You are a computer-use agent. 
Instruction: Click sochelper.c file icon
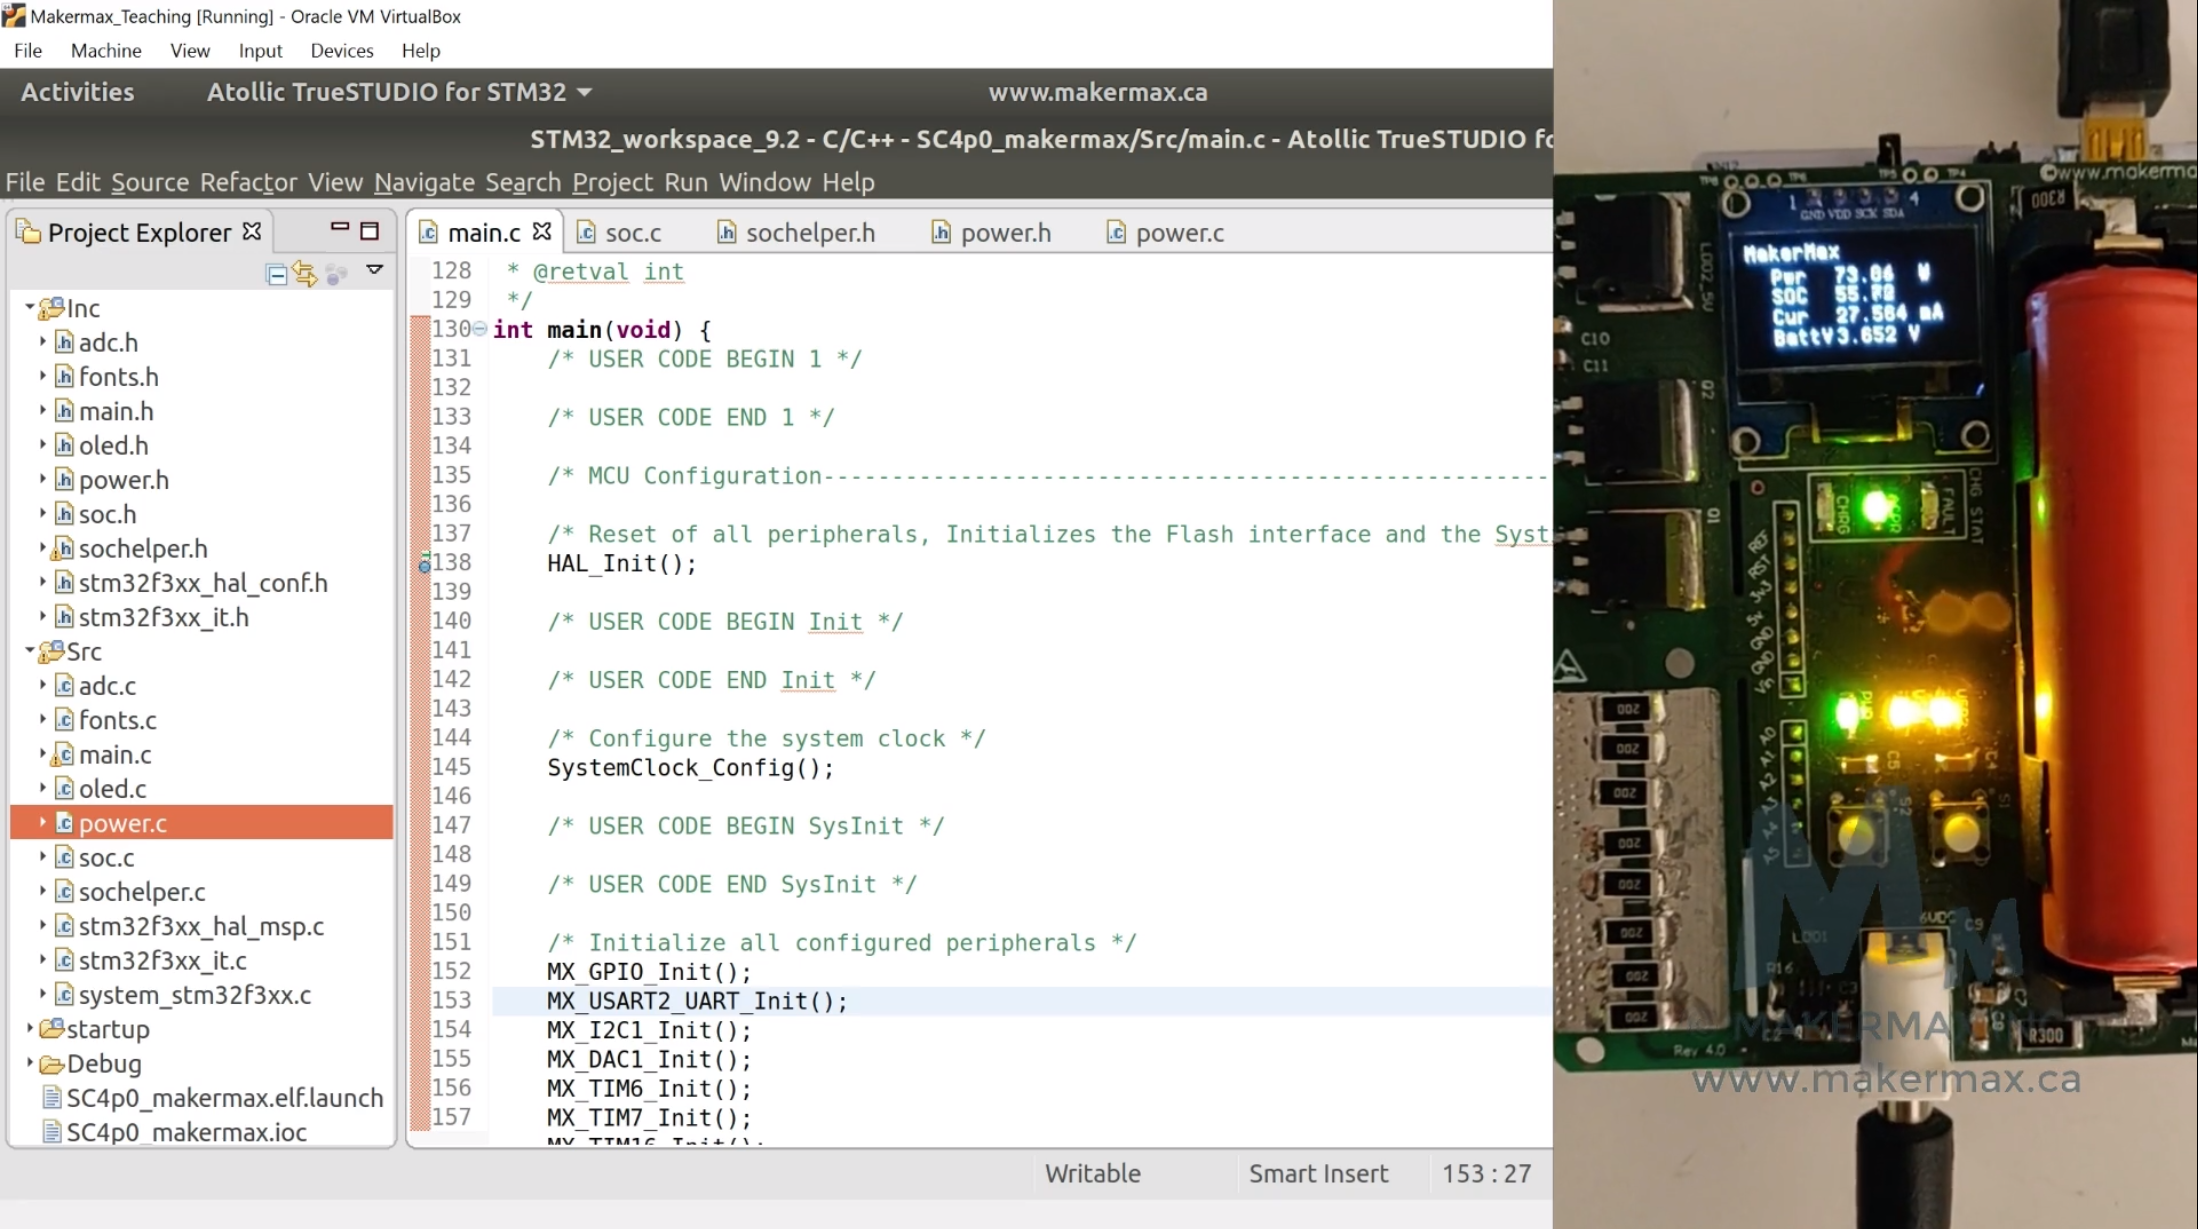pyautogui.click(x=64, y=891)
